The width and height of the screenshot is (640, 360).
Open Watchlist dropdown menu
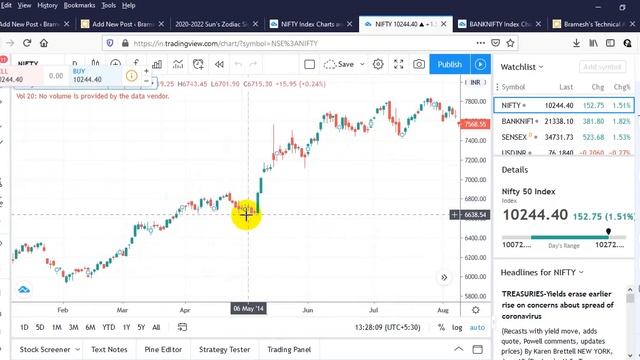pyautogui.click(x=522, y=67)
